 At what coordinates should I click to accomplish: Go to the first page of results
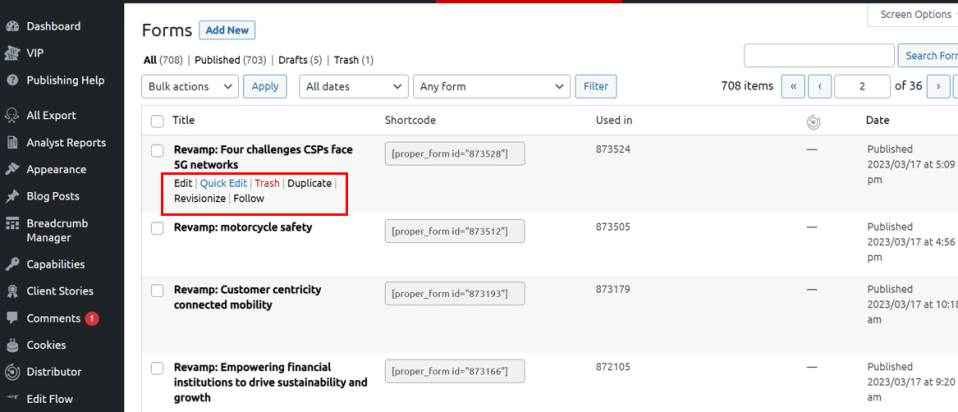coord(793,87)
